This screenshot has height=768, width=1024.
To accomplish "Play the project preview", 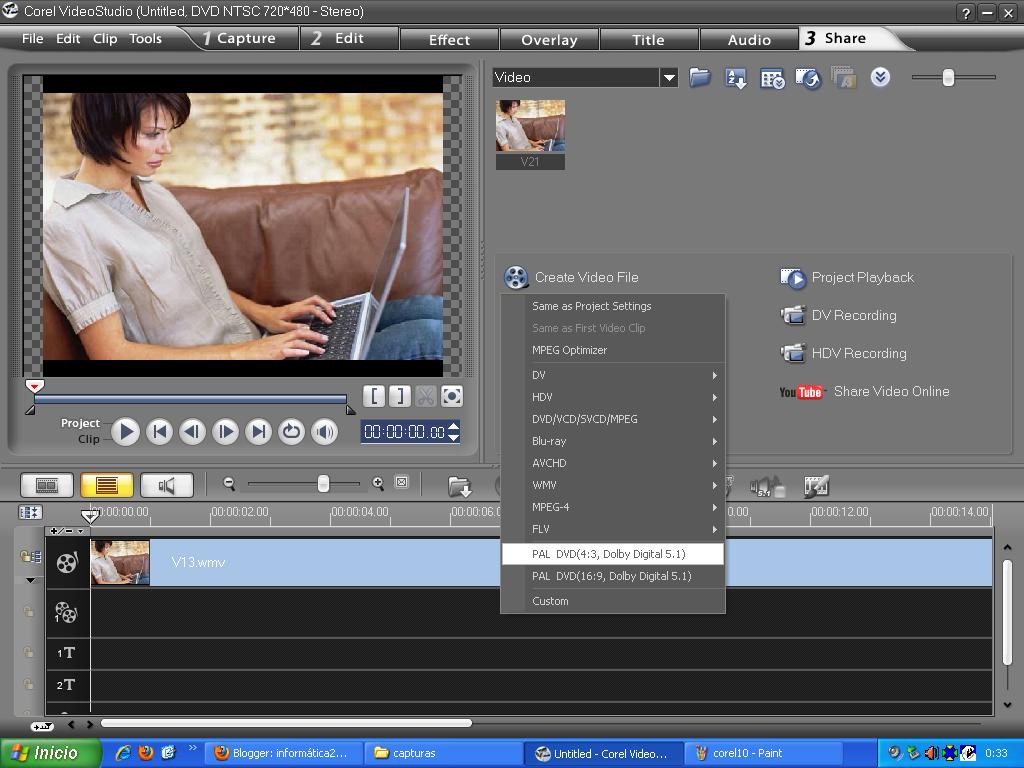I will [125, 432].
